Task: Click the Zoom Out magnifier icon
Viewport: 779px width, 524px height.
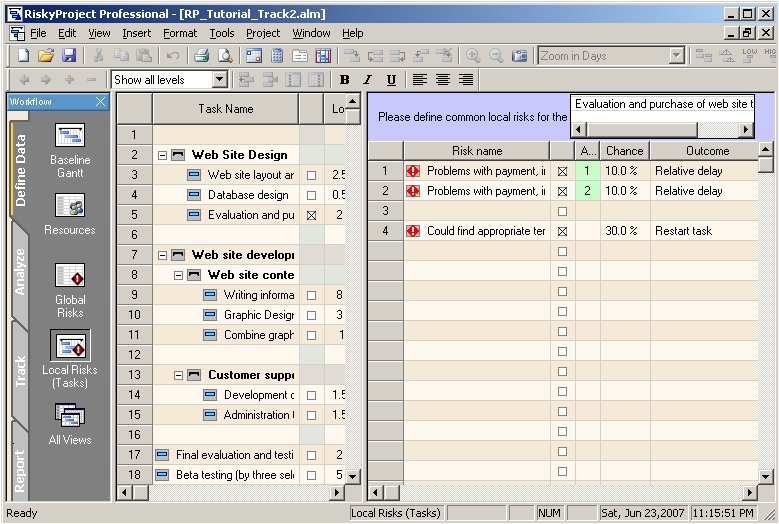Action: [496, 55]
